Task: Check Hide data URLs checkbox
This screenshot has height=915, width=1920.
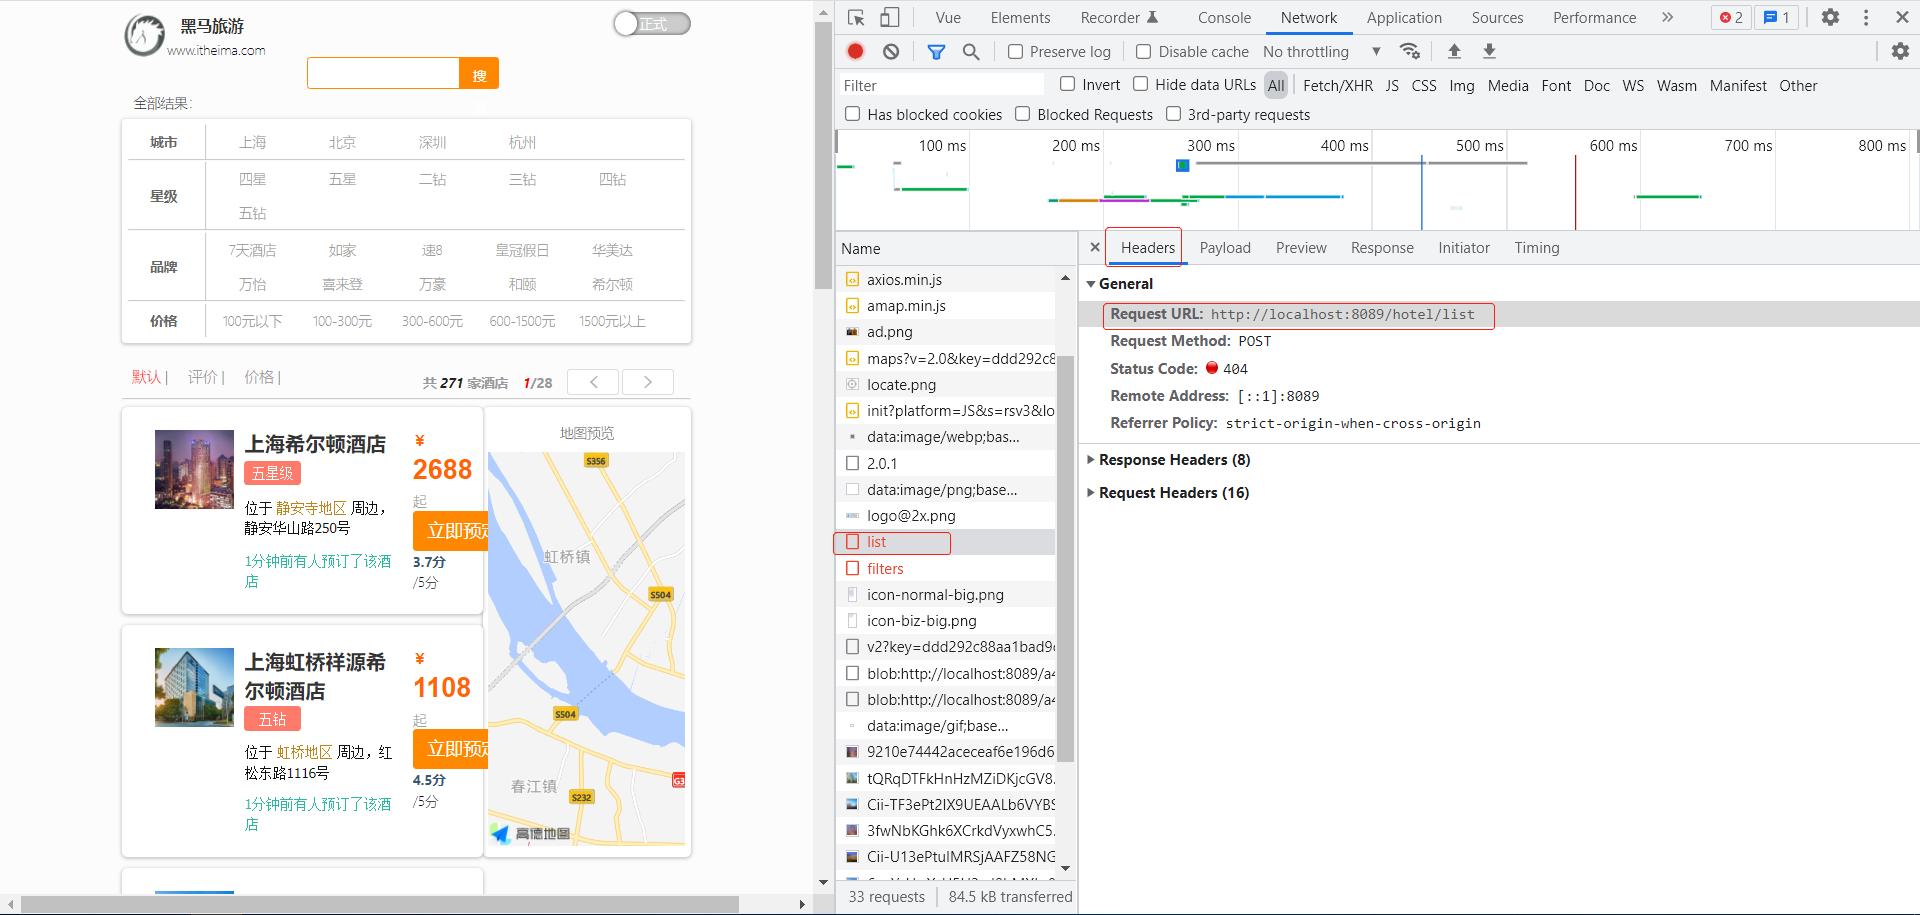Action: coord(1140,84)
